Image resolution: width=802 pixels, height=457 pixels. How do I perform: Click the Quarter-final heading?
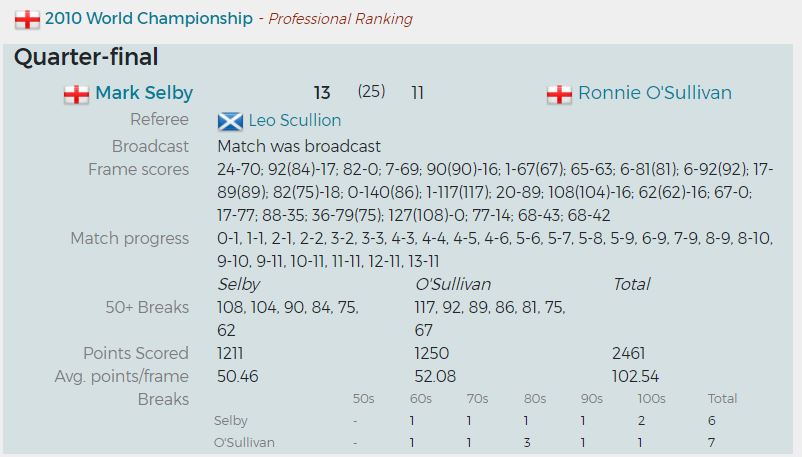(86, 58)
